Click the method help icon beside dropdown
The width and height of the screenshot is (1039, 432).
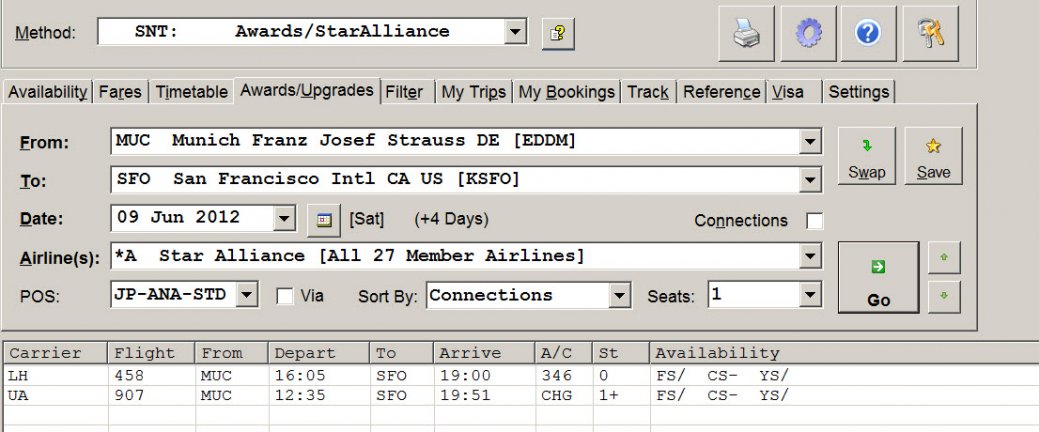coord(558,33)
